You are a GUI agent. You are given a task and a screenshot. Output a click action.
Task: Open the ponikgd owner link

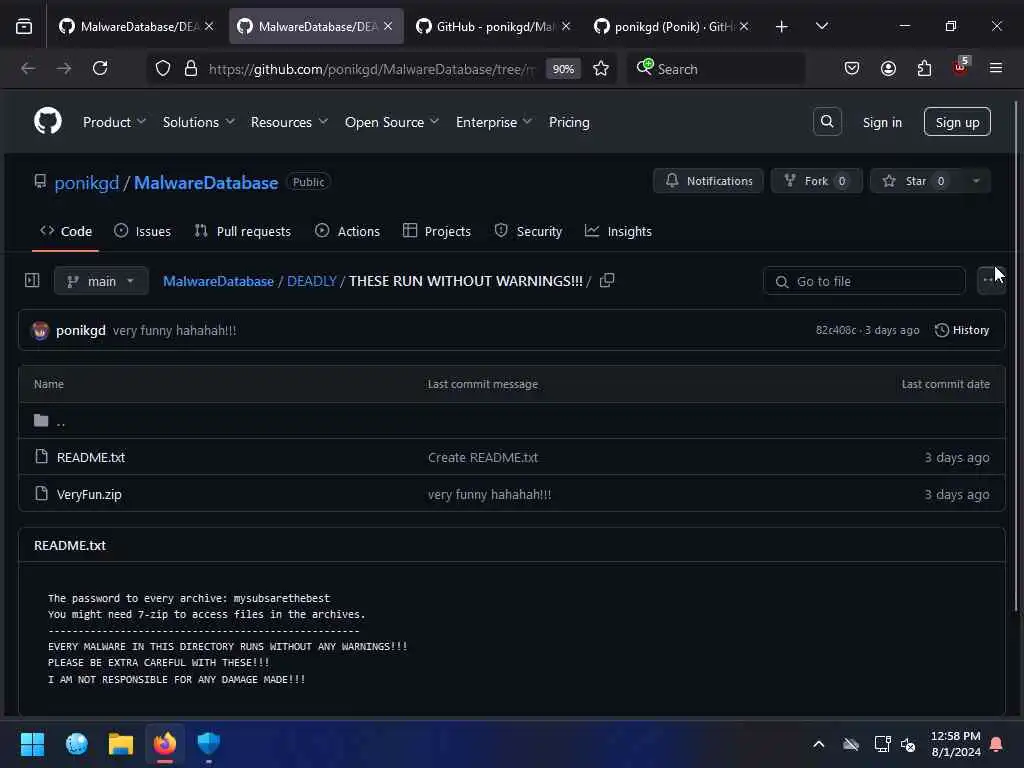(x=86, y=183)
